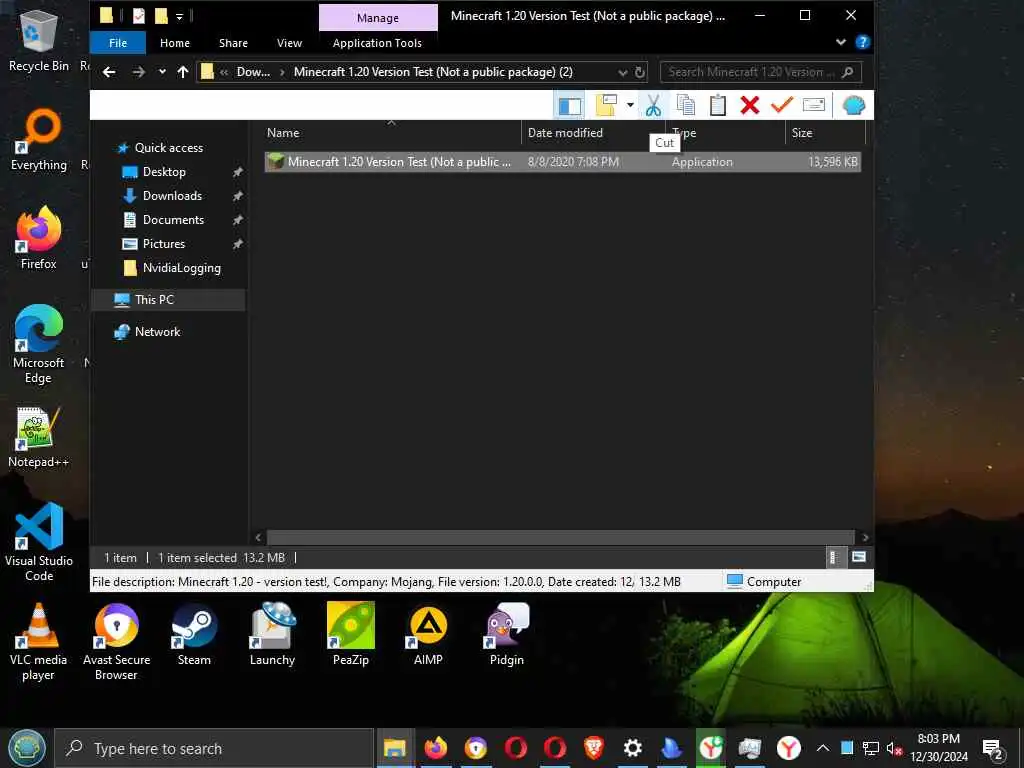Select the AIMP desktop shortcut
Viewport: 1024px width, 768px height.
click(428, 633)
